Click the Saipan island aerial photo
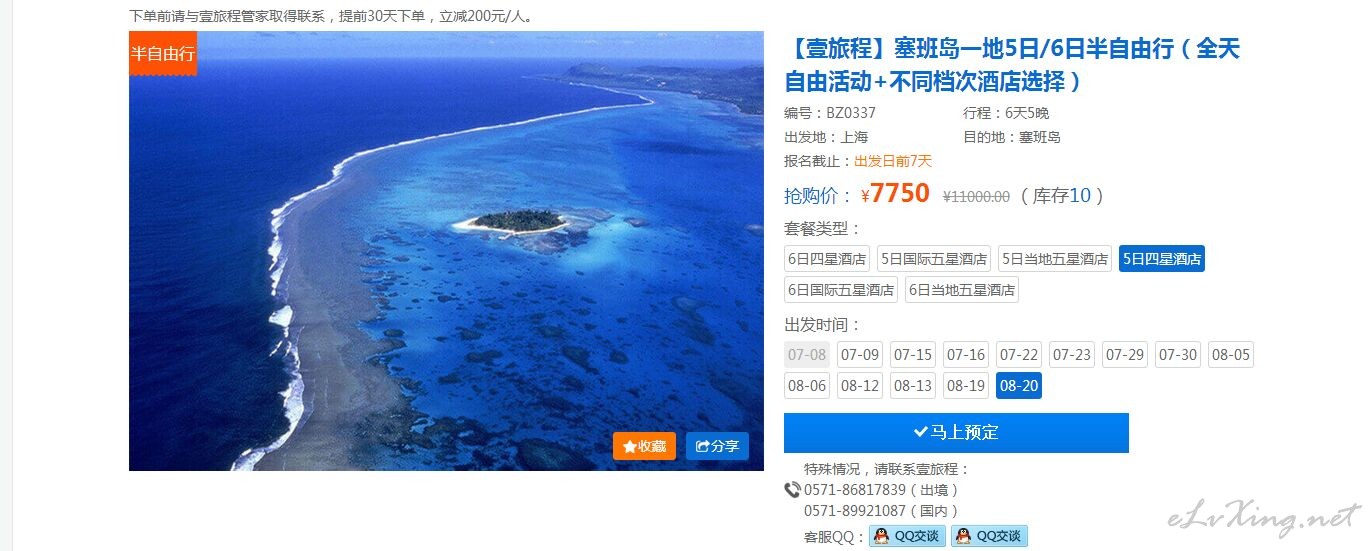Viewport: 1372px width, 551px height. [x=446, y=251]
